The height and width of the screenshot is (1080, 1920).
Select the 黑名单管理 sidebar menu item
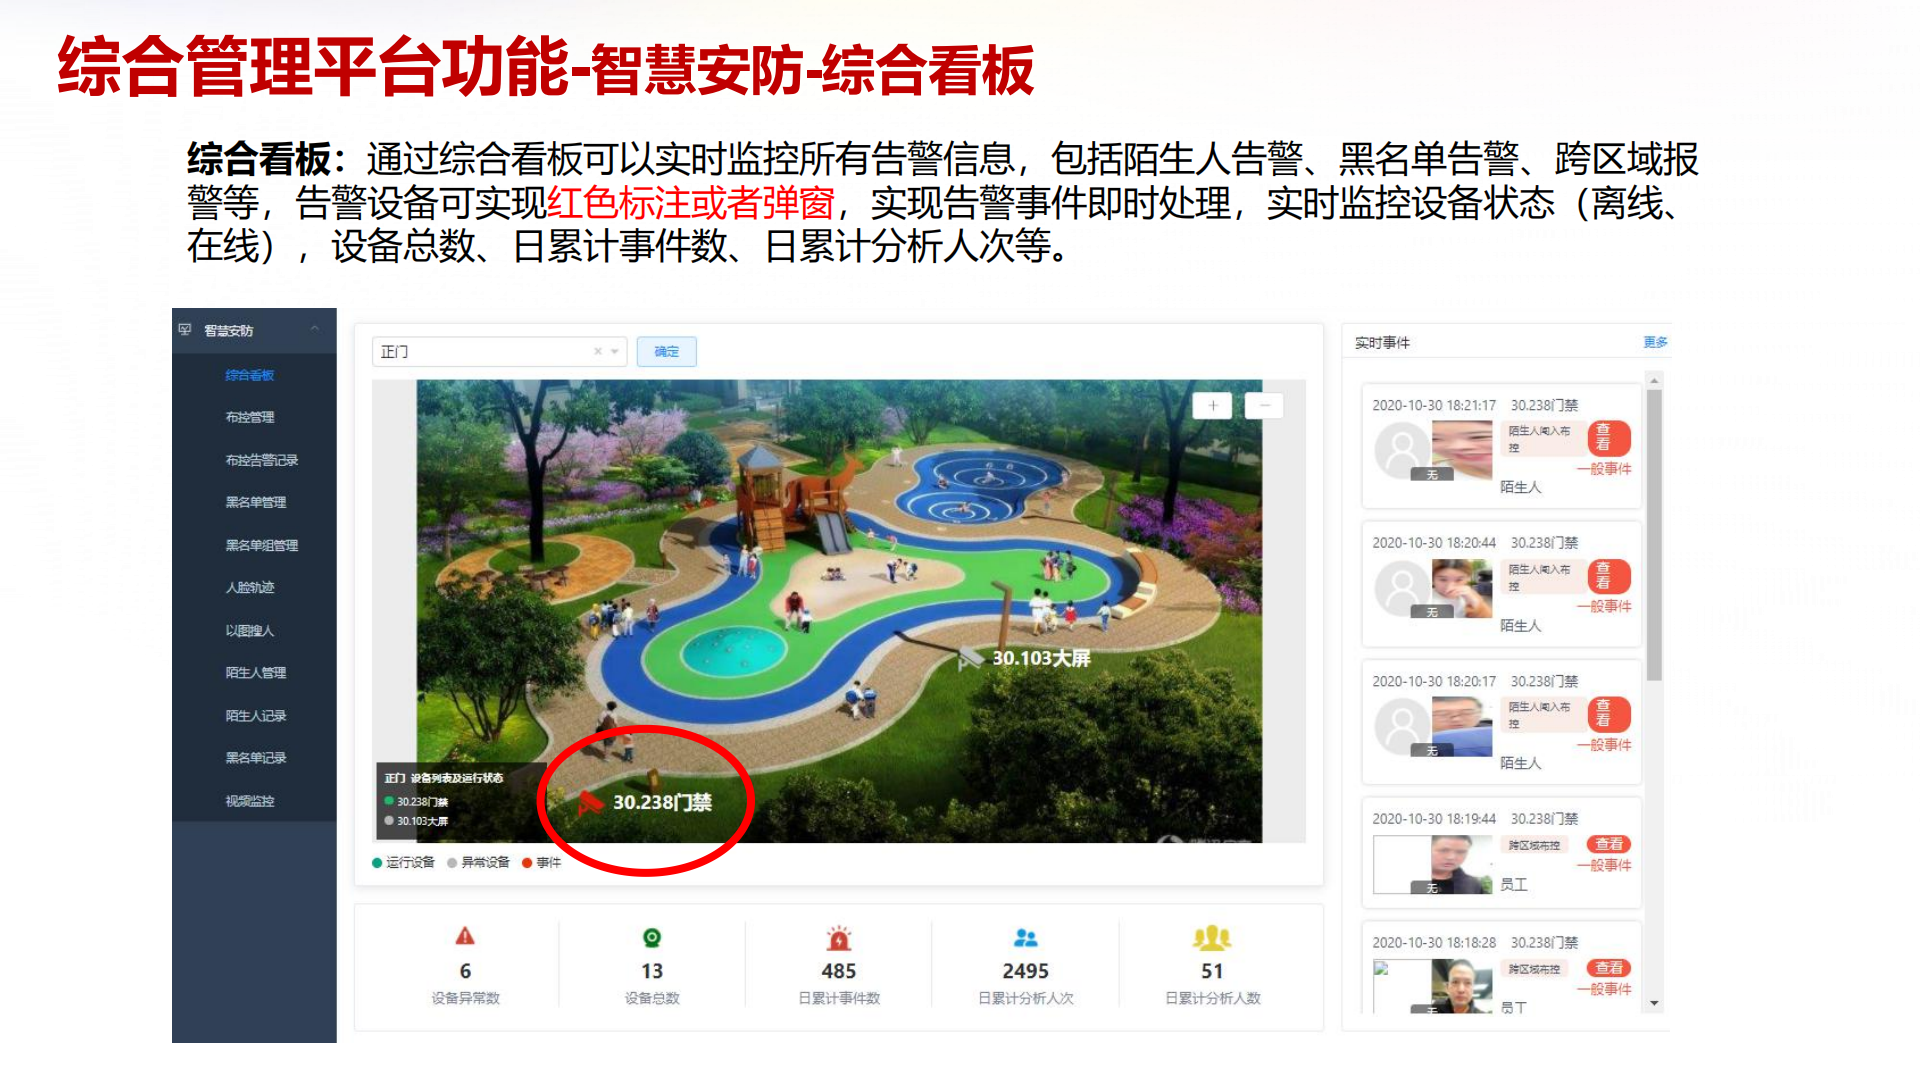[256, 502]
